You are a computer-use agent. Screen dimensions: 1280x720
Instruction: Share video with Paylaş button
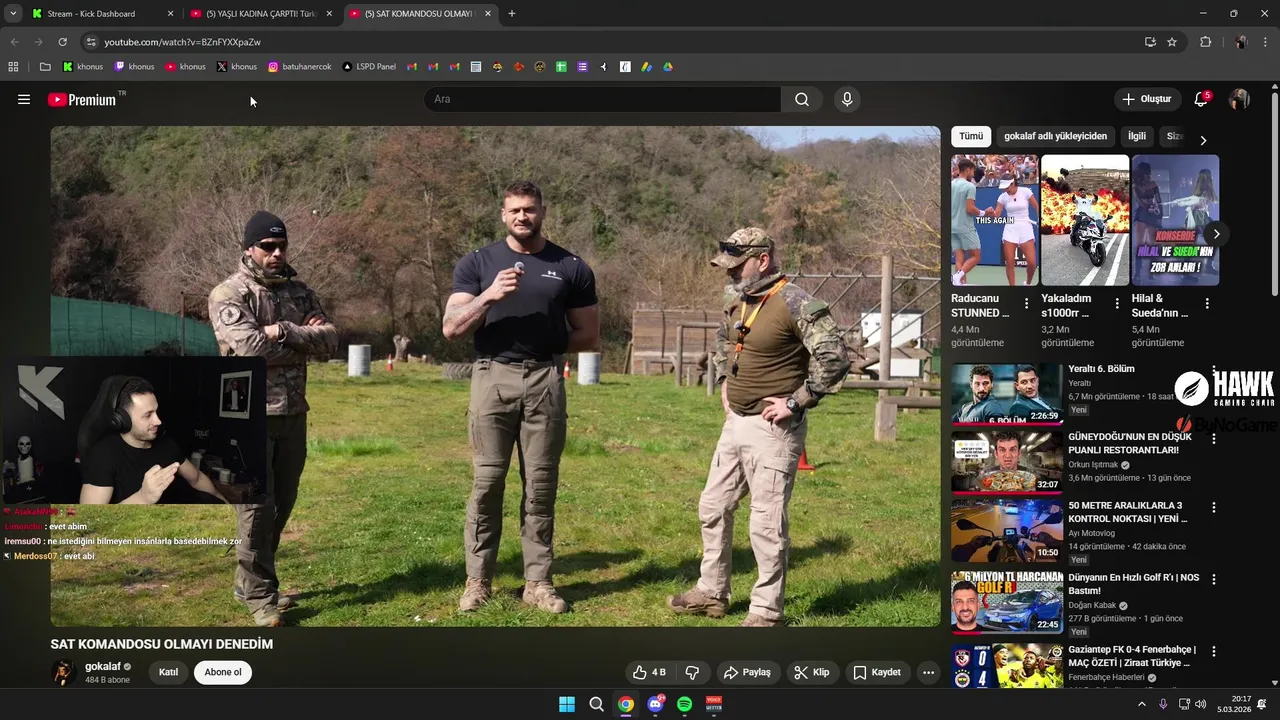coord(747,672)
